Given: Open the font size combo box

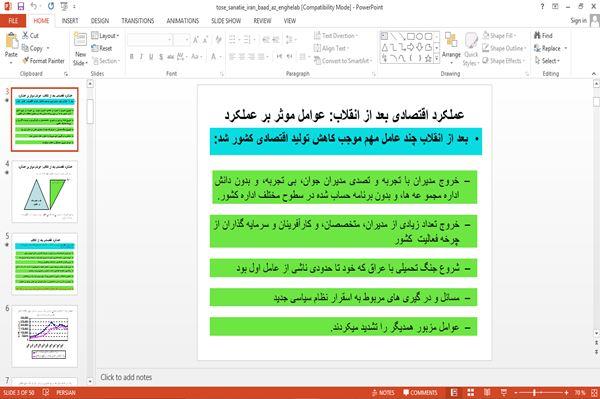Looking at the screenshot, I should tap(181, 39).
